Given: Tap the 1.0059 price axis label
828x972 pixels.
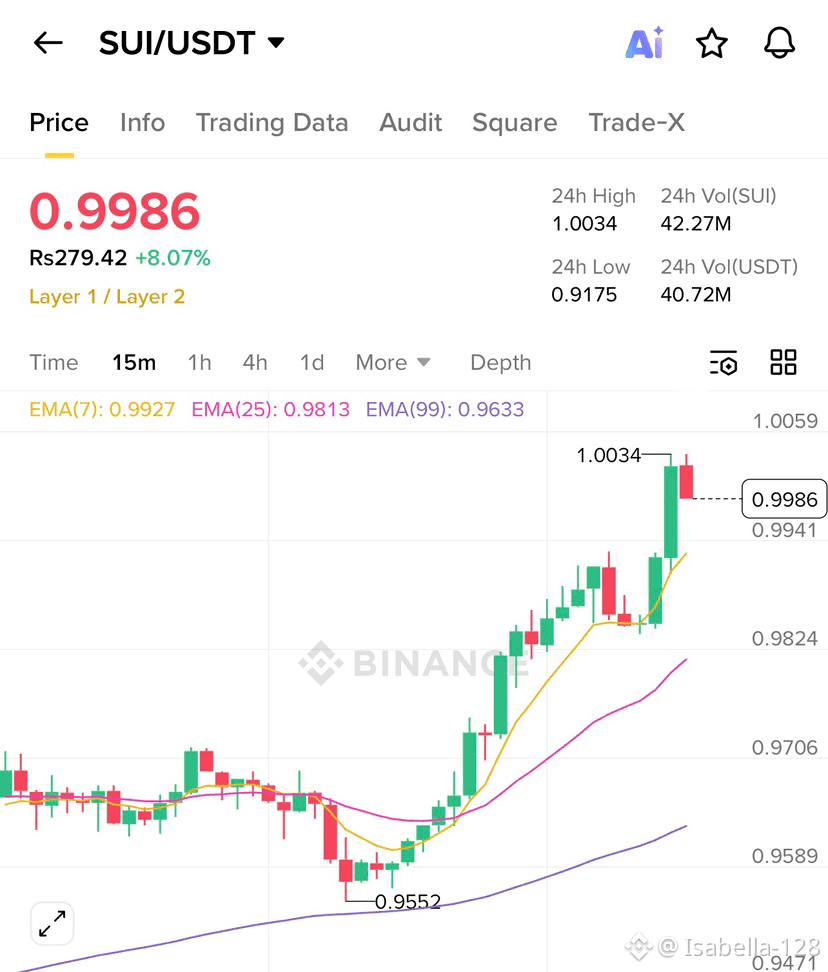Looking at the screenshot, I should pyautogui.click(x=785, y=422).
